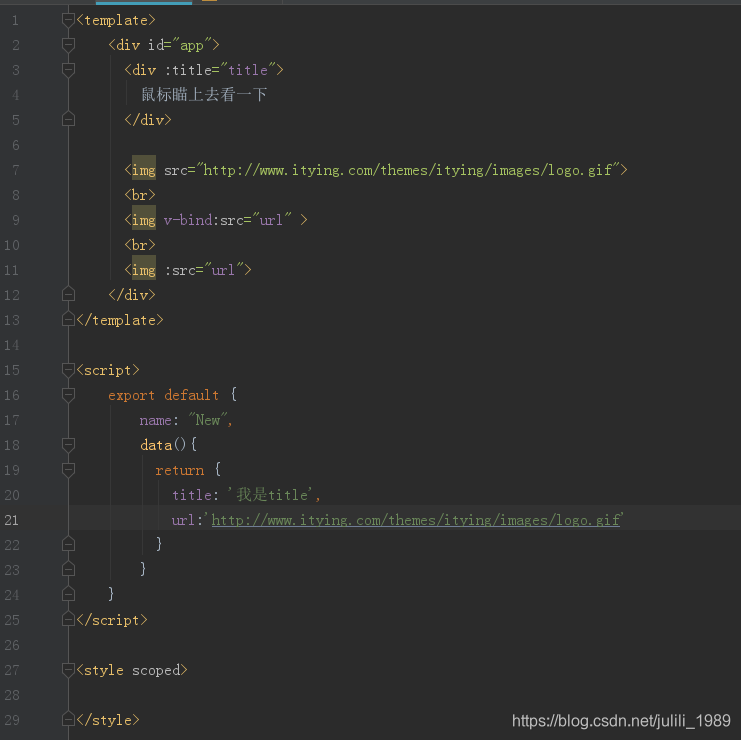Click the fold end marker on line 24
Image resolution: width=741 pixels, height=740 pixels.
click(x=68, y=594)
